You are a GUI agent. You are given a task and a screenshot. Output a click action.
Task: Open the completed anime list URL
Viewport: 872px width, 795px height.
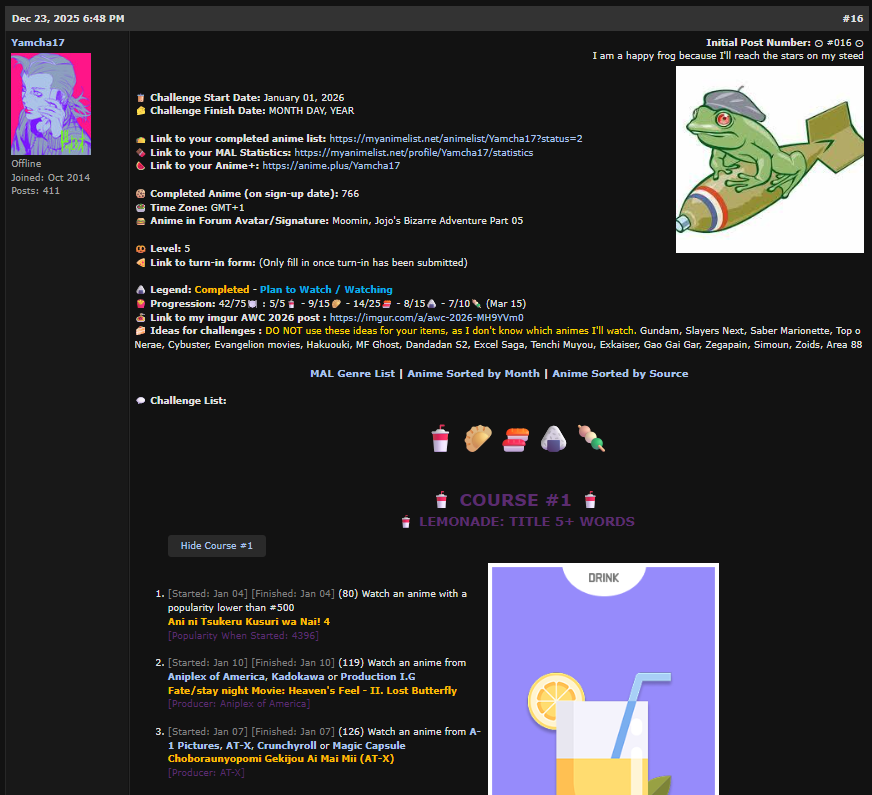coord(455,138)
